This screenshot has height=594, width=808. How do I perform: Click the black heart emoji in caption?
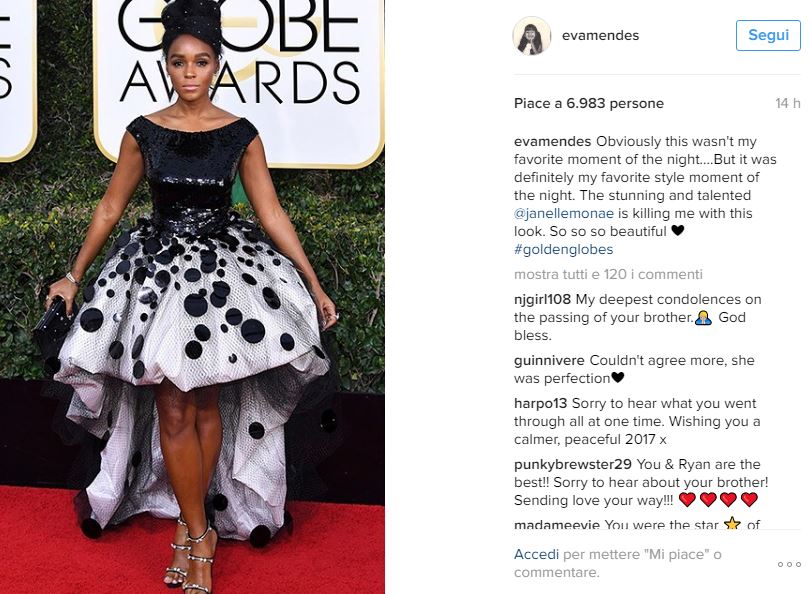(678, 231)
